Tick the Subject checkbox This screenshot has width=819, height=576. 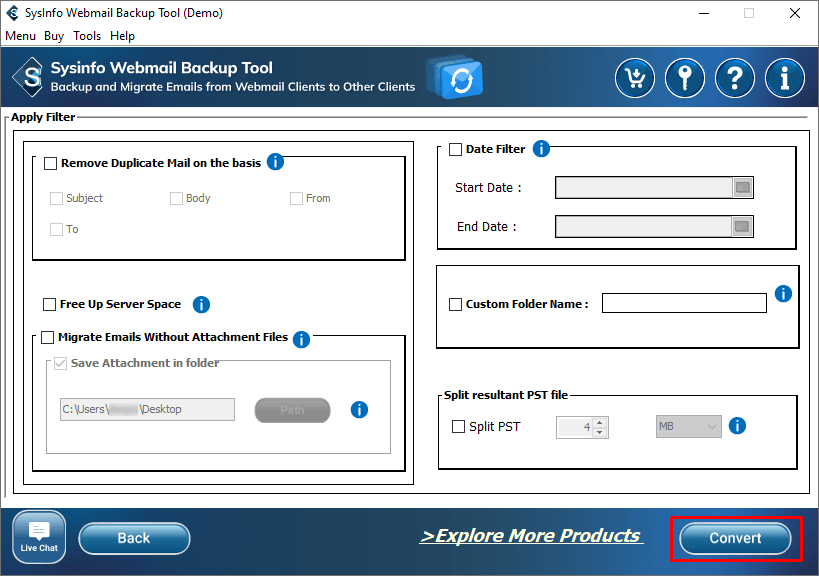(x=56, y=198)
